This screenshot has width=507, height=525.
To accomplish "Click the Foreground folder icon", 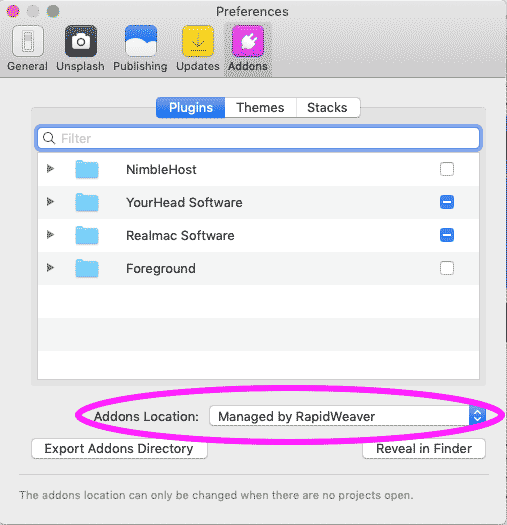I will (x=87, y=268).
